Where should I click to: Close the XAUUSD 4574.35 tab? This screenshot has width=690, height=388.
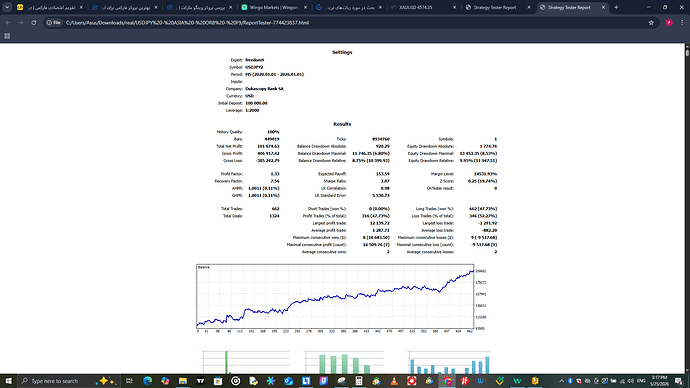pyautogui.click(x=455, y=7)
